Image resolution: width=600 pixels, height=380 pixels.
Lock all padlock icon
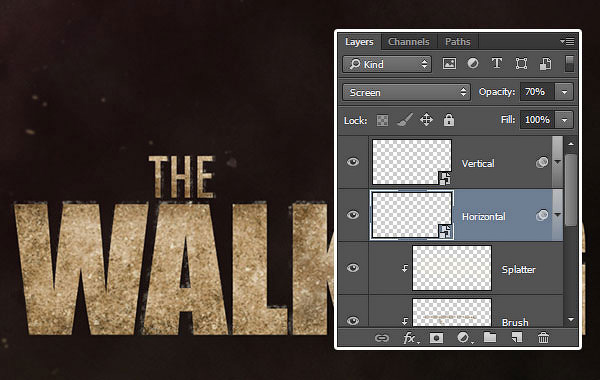click(449, 120)
